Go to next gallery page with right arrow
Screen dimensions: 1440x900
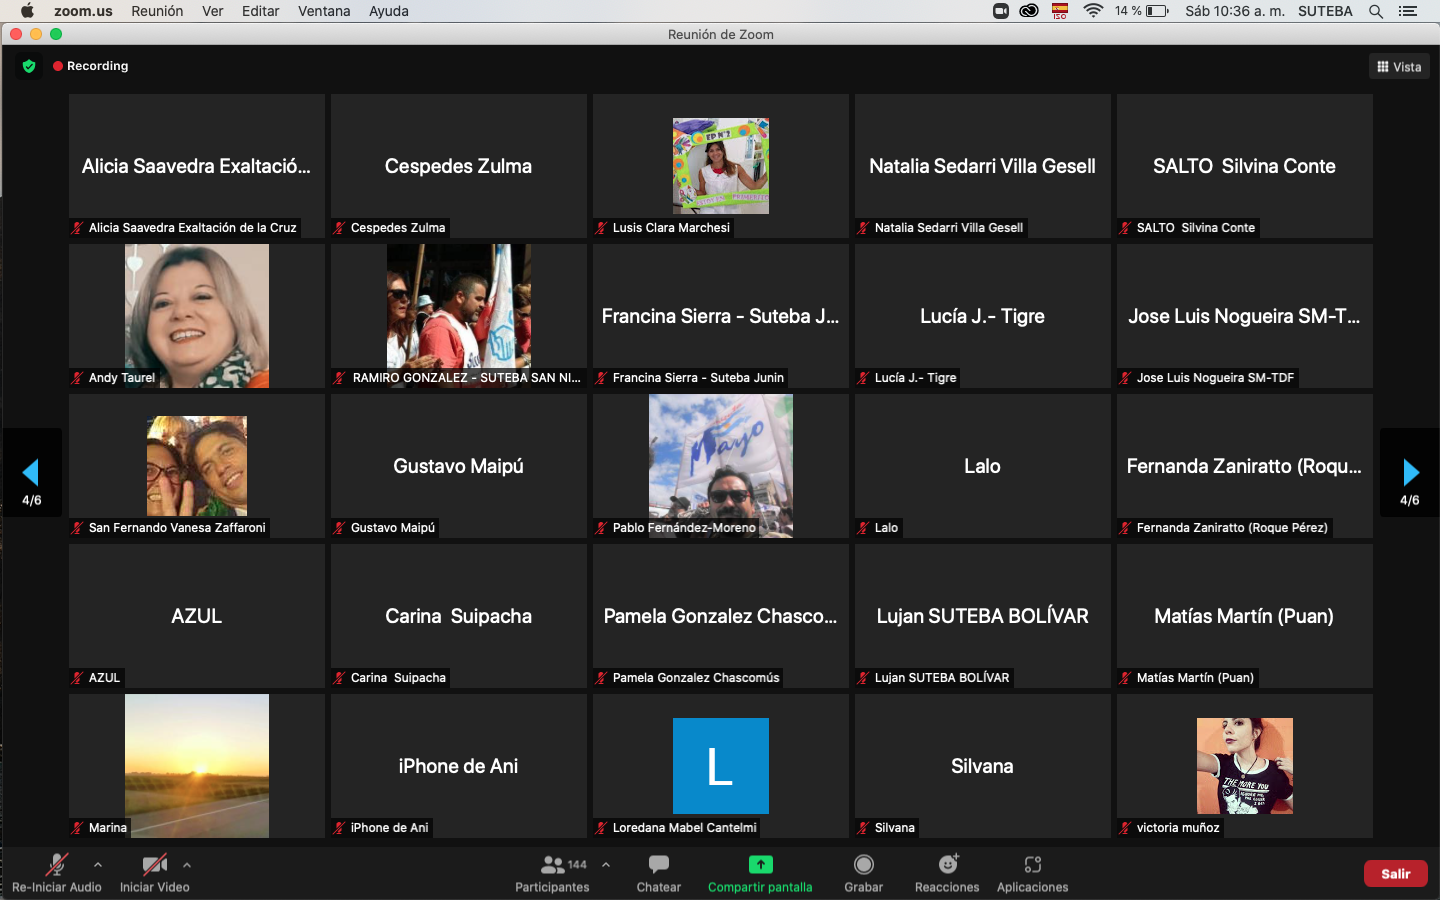1410,472
